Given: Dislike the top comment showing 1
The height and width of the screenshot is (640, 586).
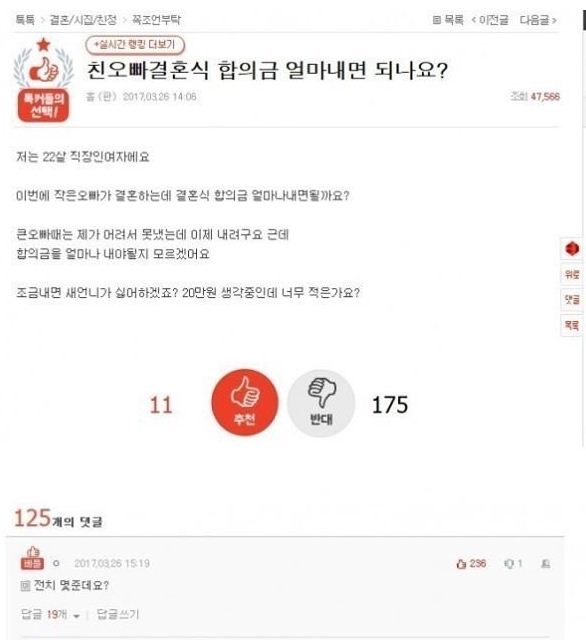Looking at the screenshot, I should point(513,564).
